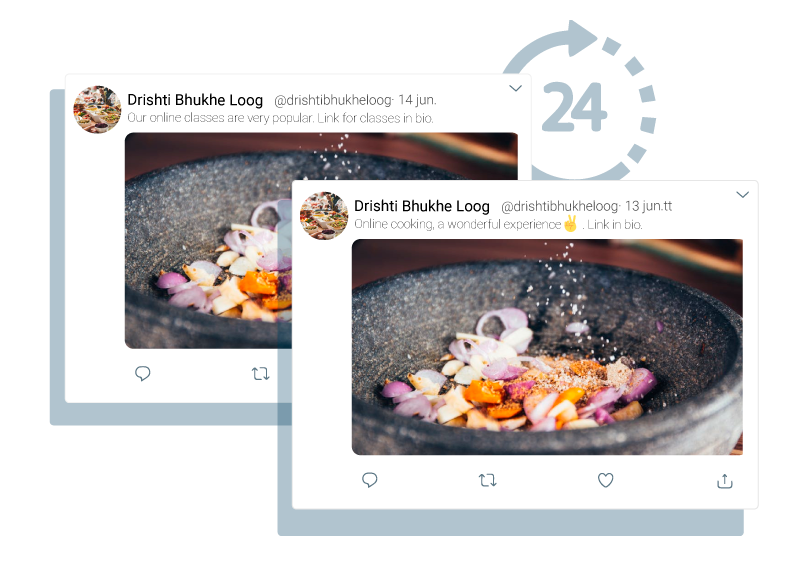The image size is (800, 573).
Task: Open the profile avatar on the 14 jun tweet
Action: coord(97,109)
